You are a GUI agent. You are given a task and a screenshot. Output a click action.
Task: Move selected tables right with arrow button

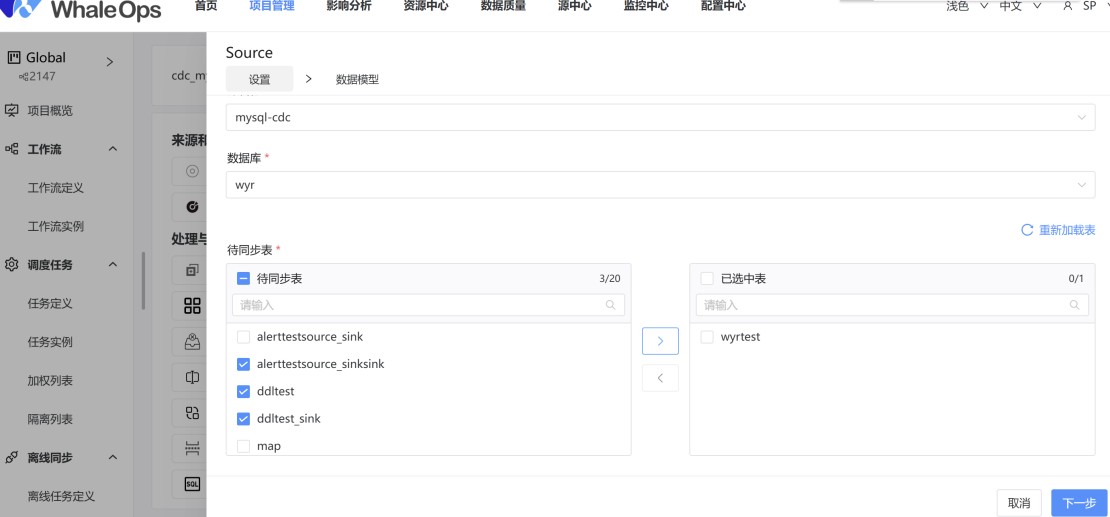(x=660, y=341)
